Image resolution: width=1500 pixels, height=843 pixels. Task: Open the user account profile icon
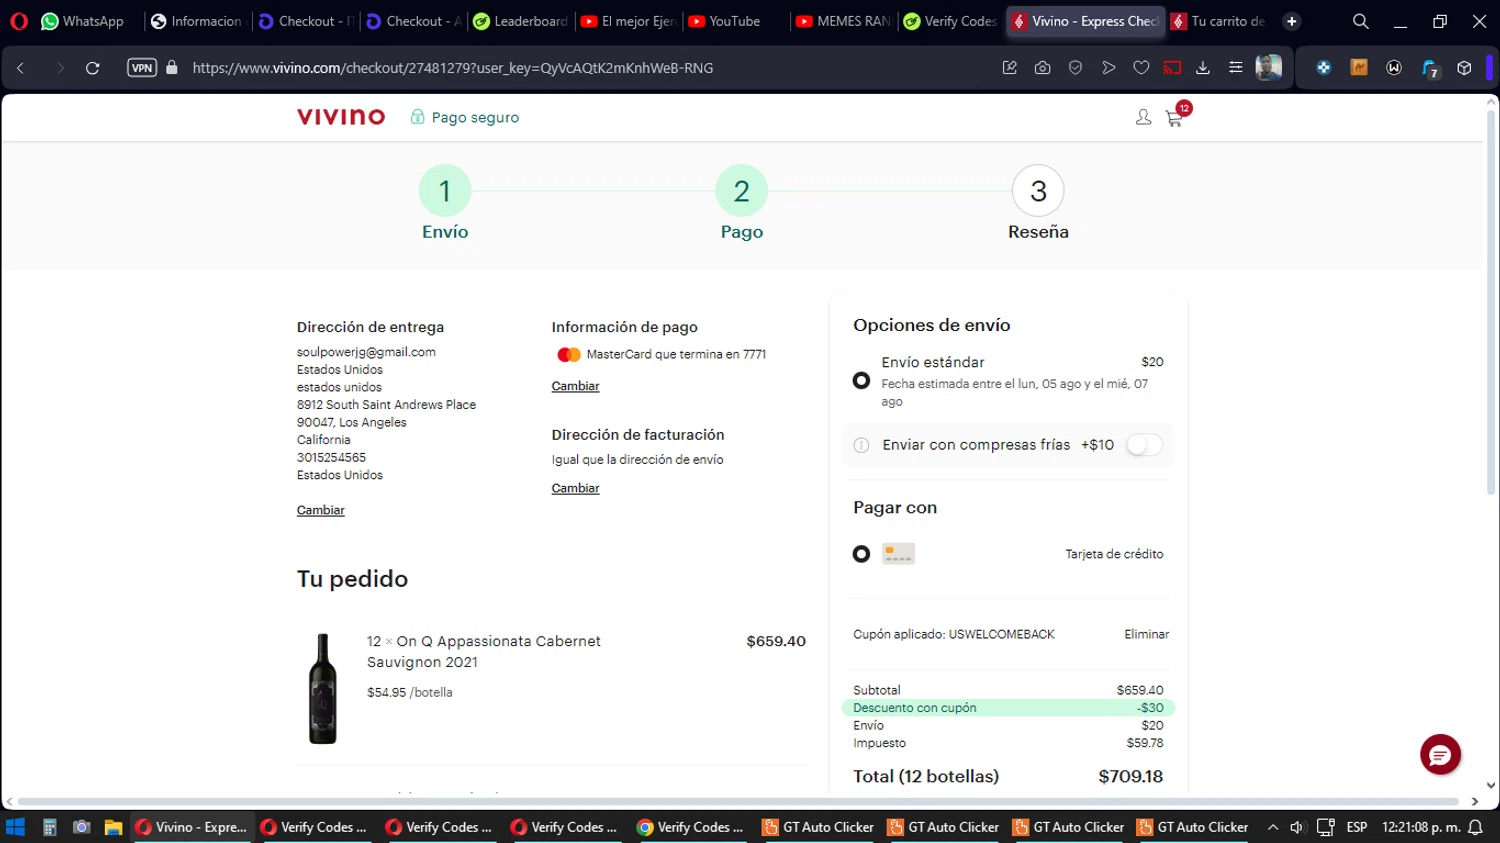coord(1143,118)
